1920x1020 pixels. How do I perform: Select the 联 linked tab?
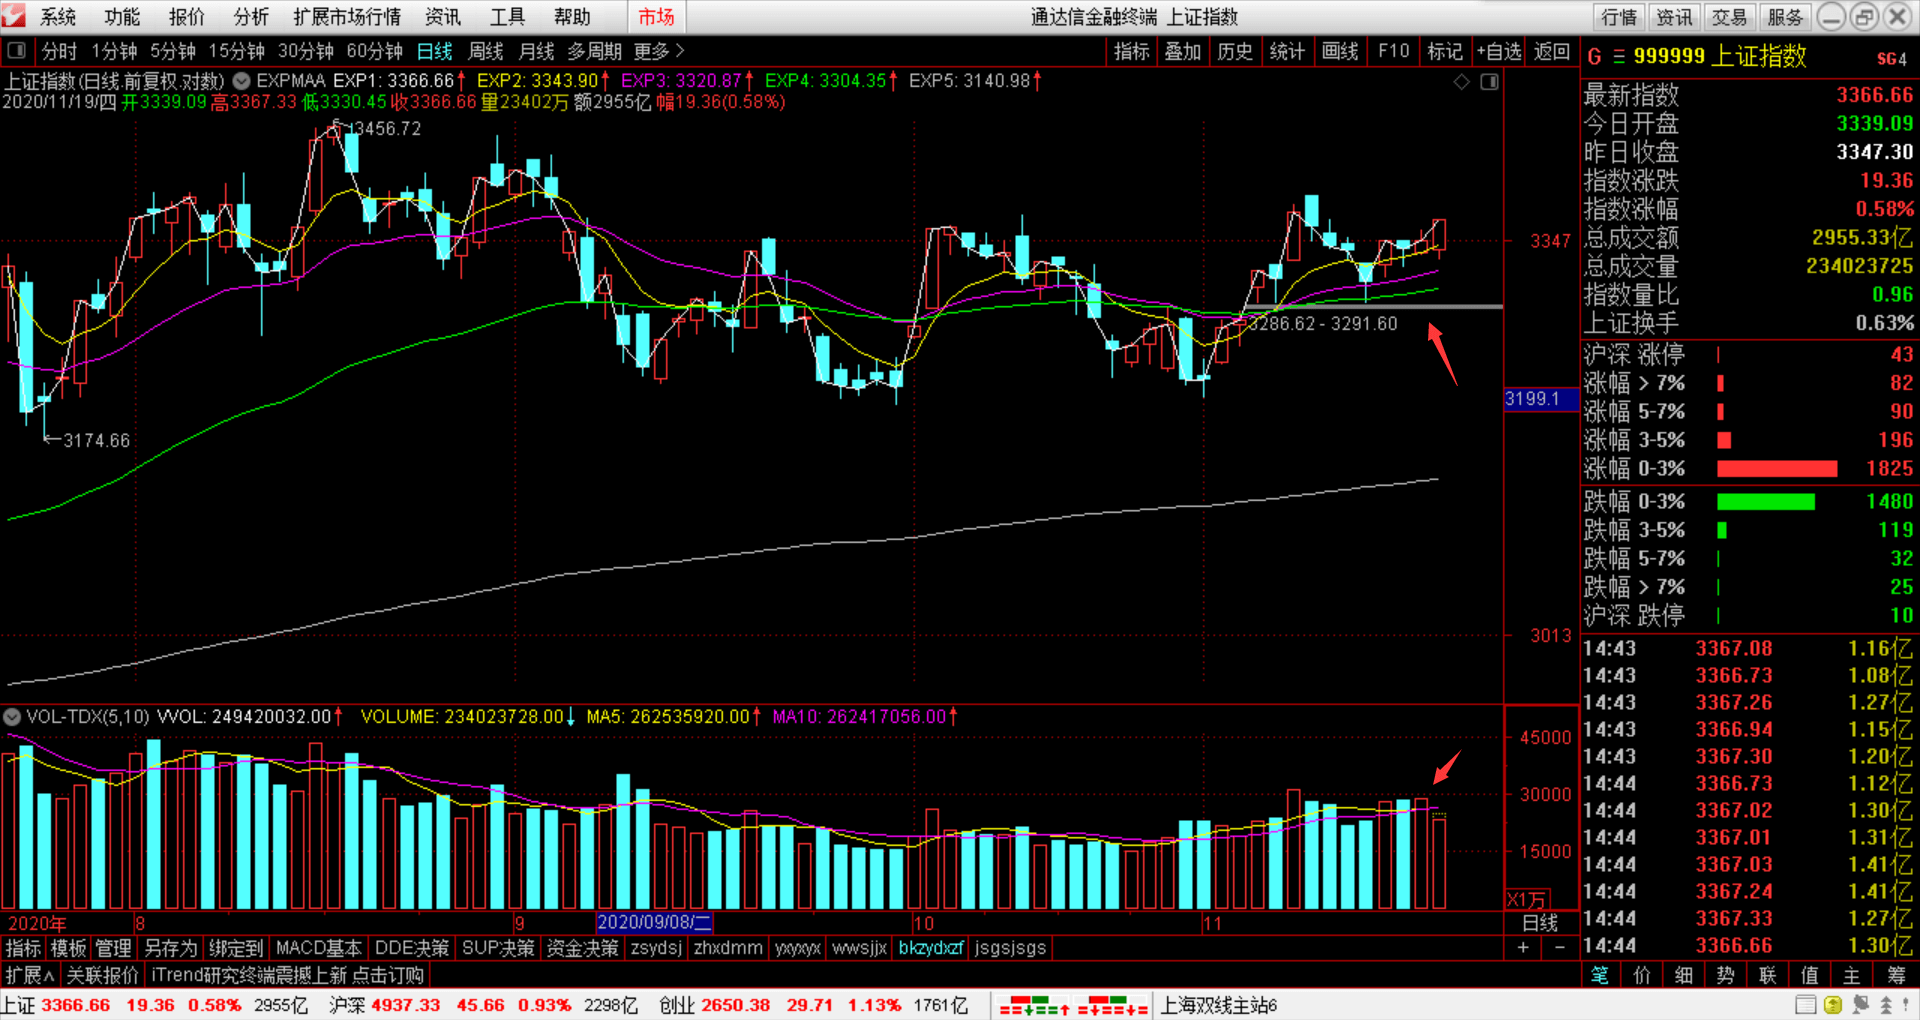point(1768,975)
